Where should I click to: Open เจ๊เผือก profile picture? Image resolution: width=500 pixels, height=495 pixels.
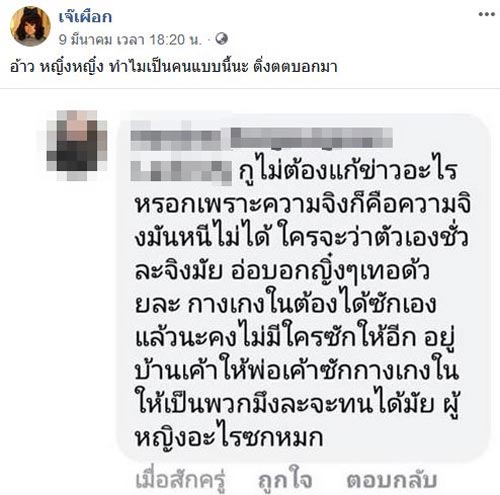point(30,26)
